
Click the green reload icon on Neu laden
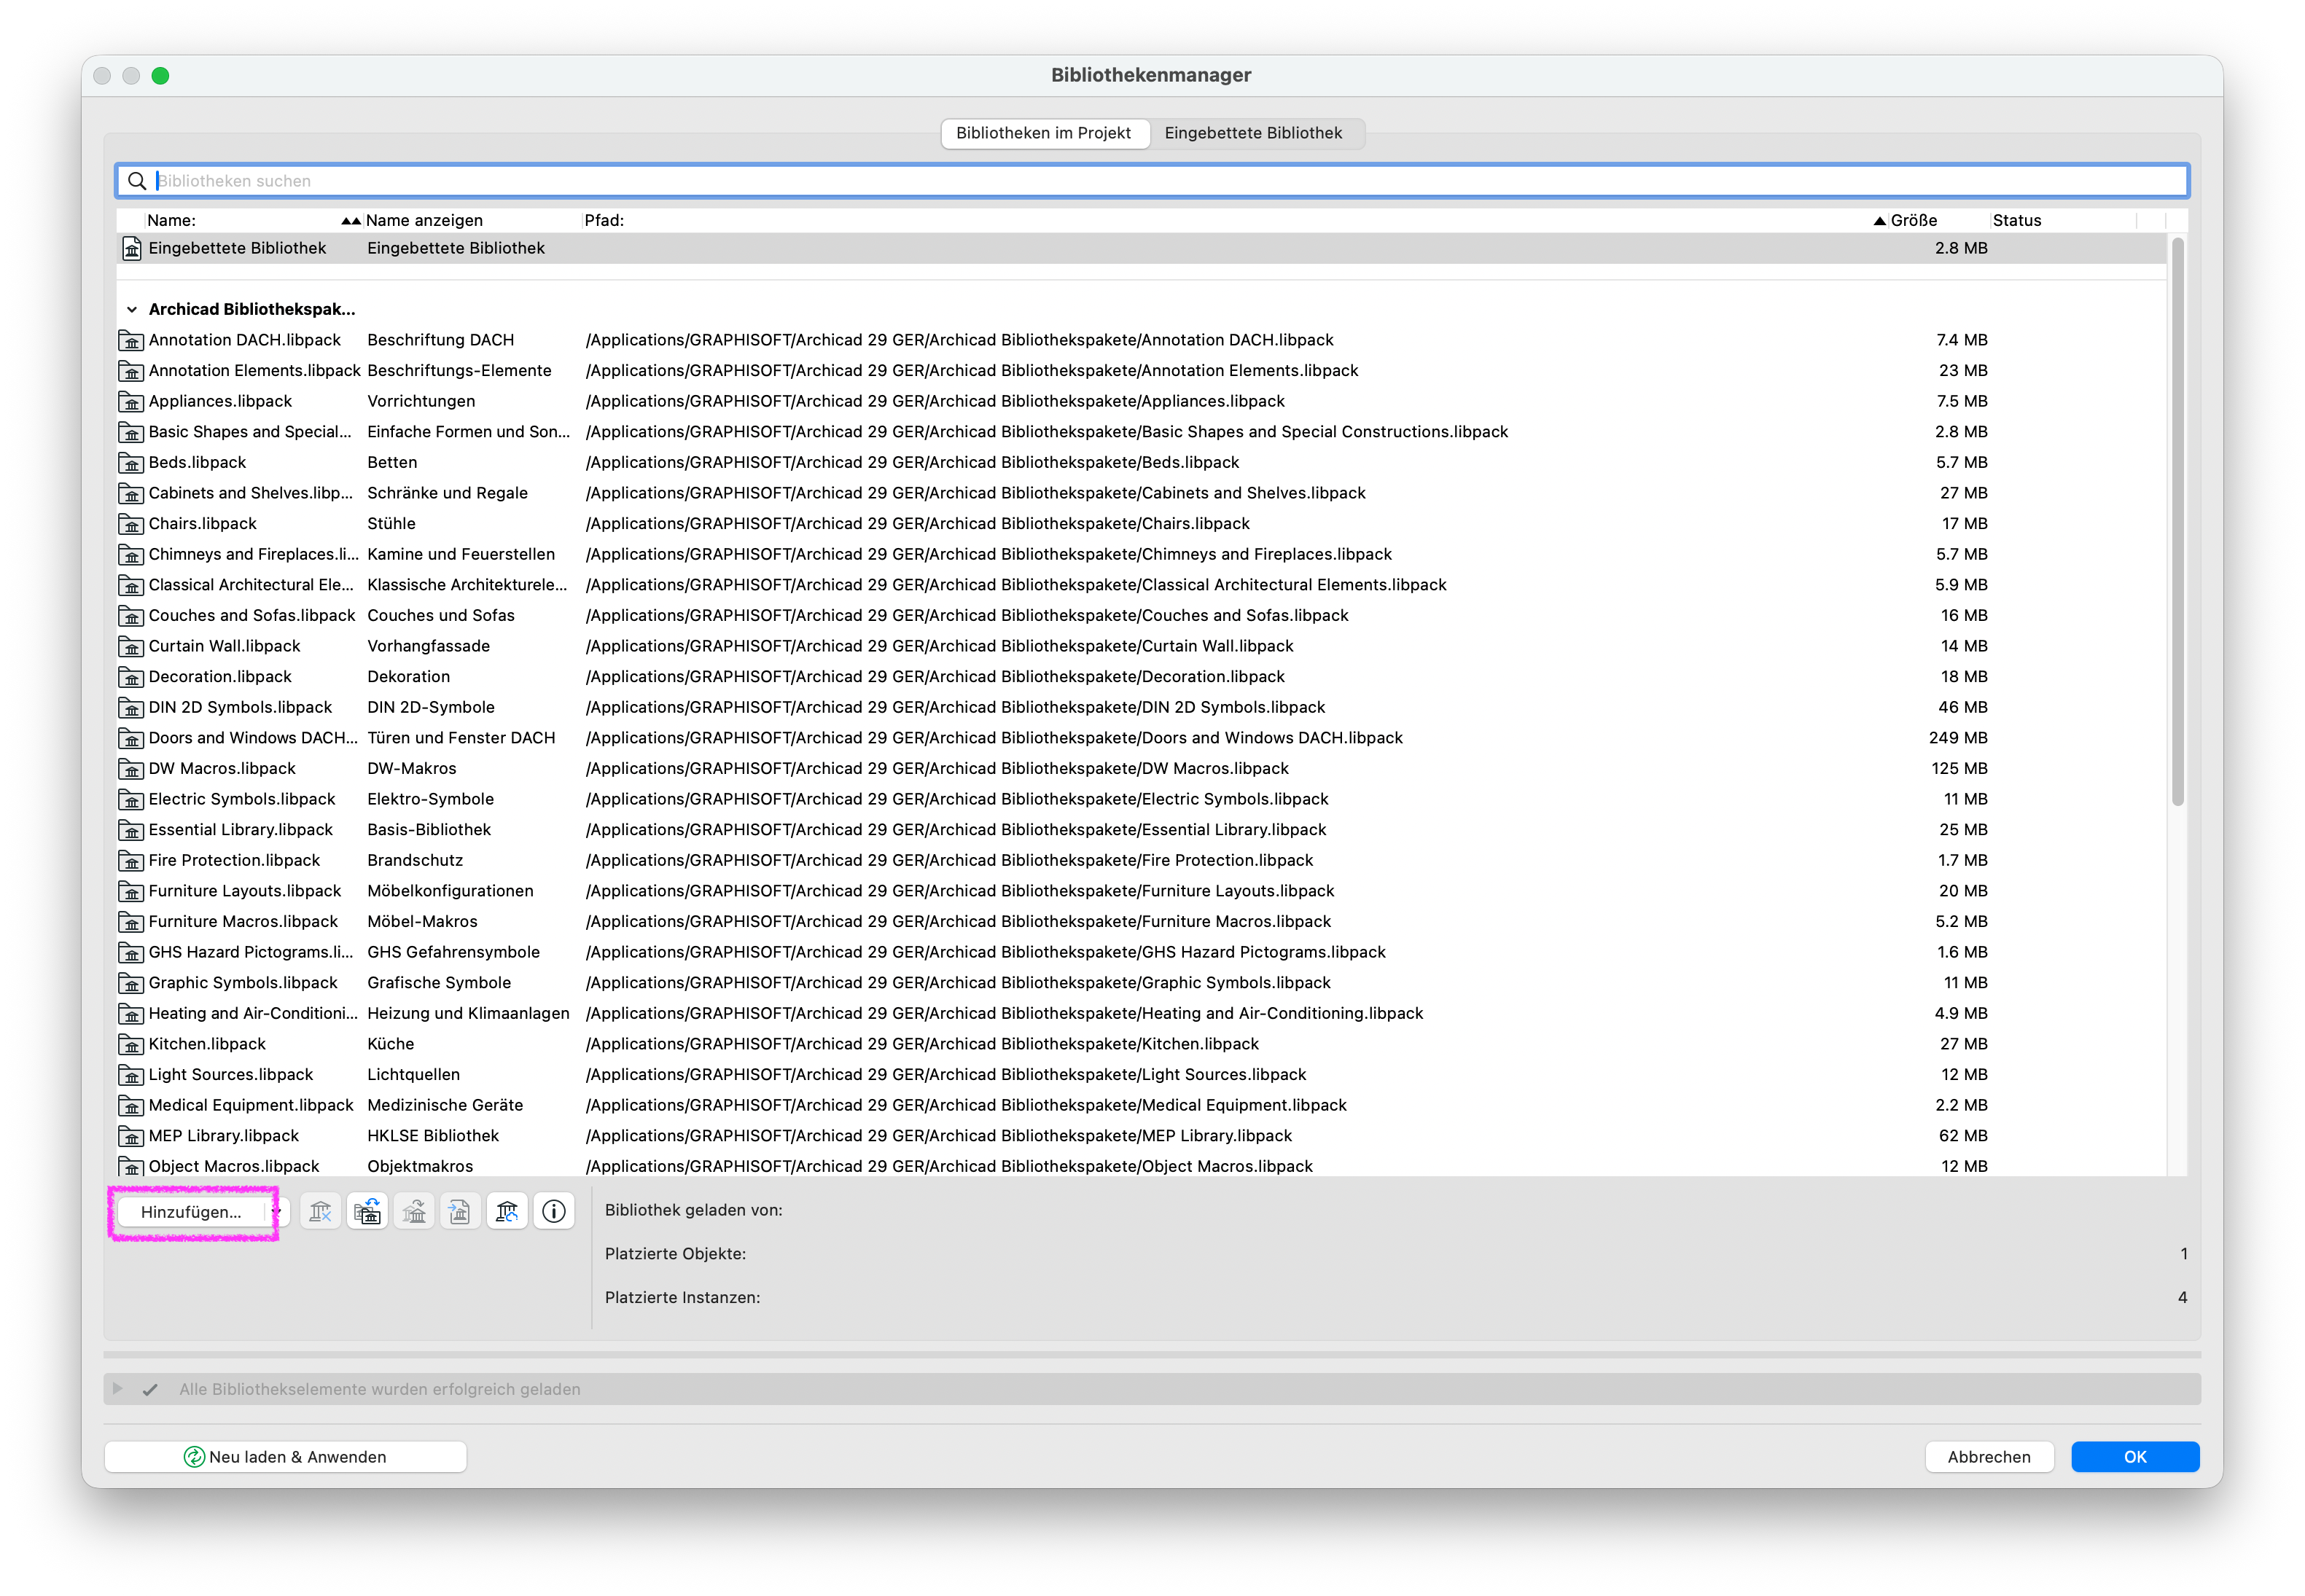coord(194,1457)
